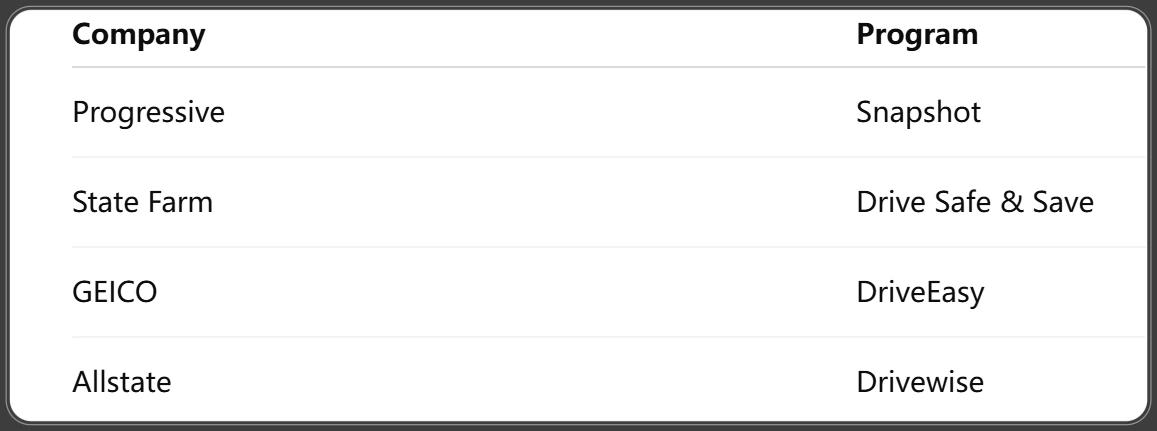Click separator between Progressive and State Farm rows
Screen dimensions: 1157x431
coord(609,157)
